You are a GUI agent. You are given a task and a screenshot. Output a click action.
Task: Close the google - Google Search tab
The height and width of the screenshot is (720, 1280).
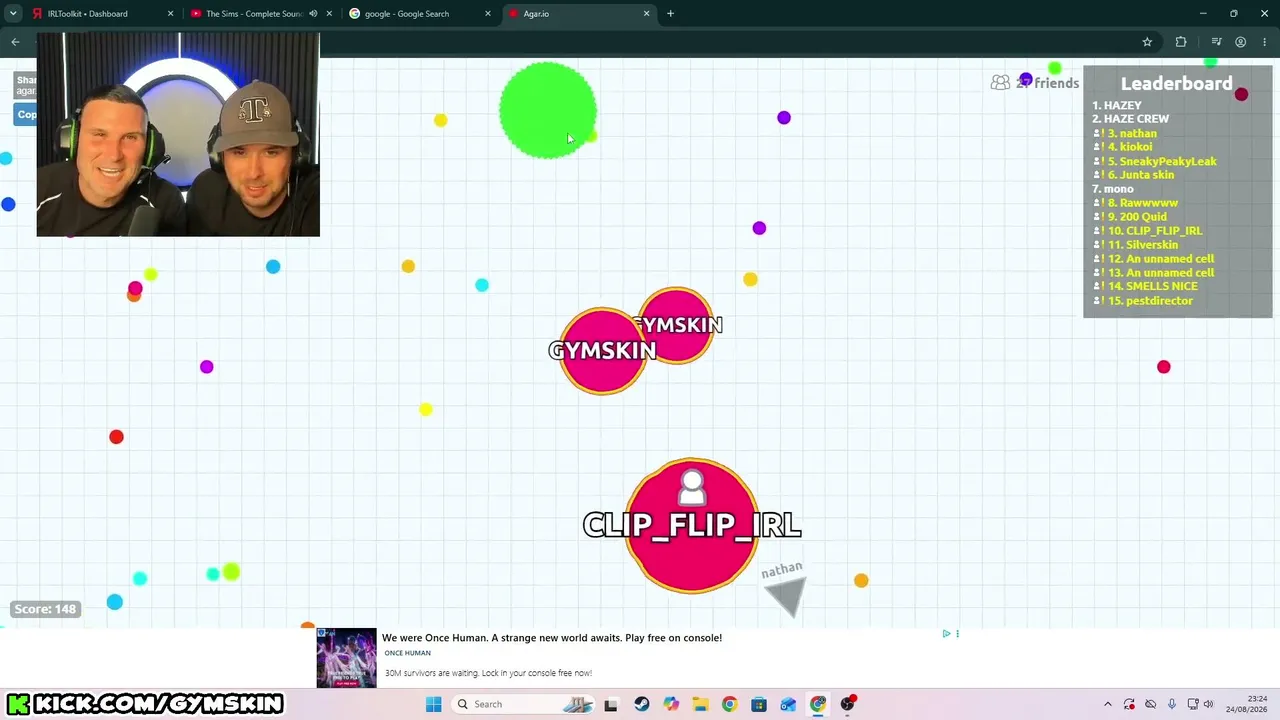click(488, 14)
